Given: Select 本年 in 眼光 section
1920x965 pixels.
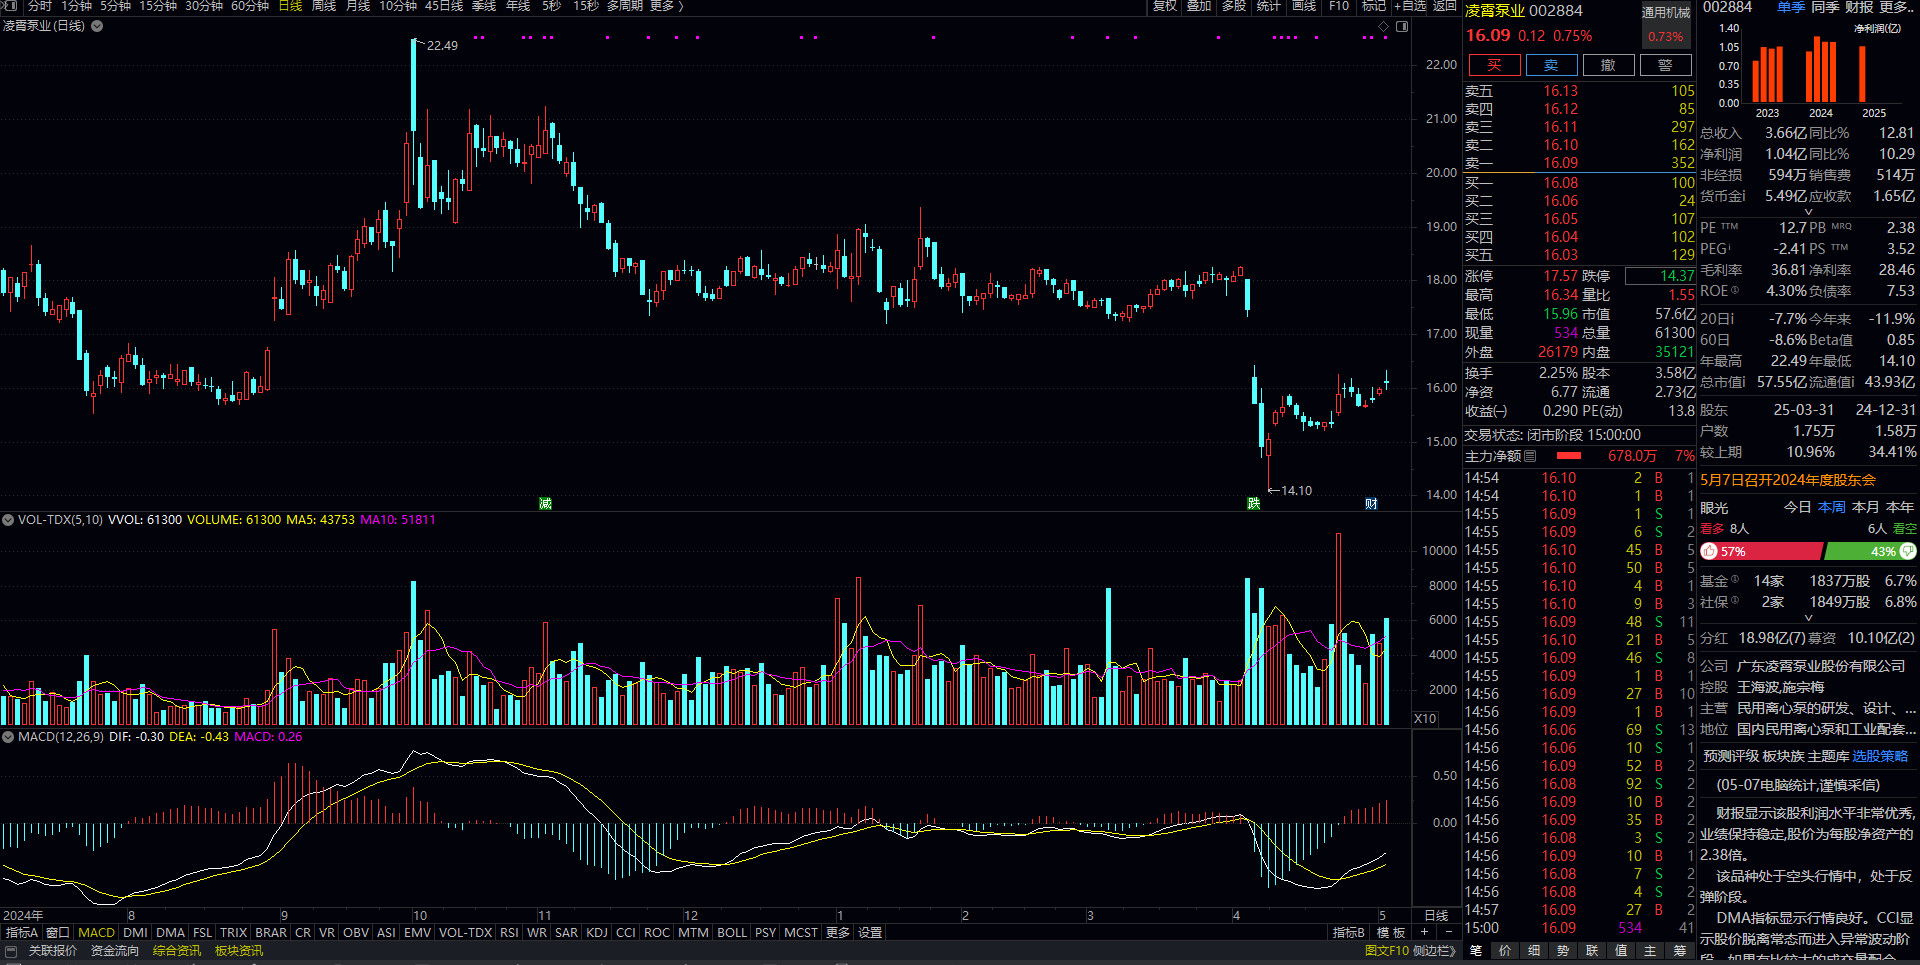Looking at the screenshot, I should tap(1900, 508).
